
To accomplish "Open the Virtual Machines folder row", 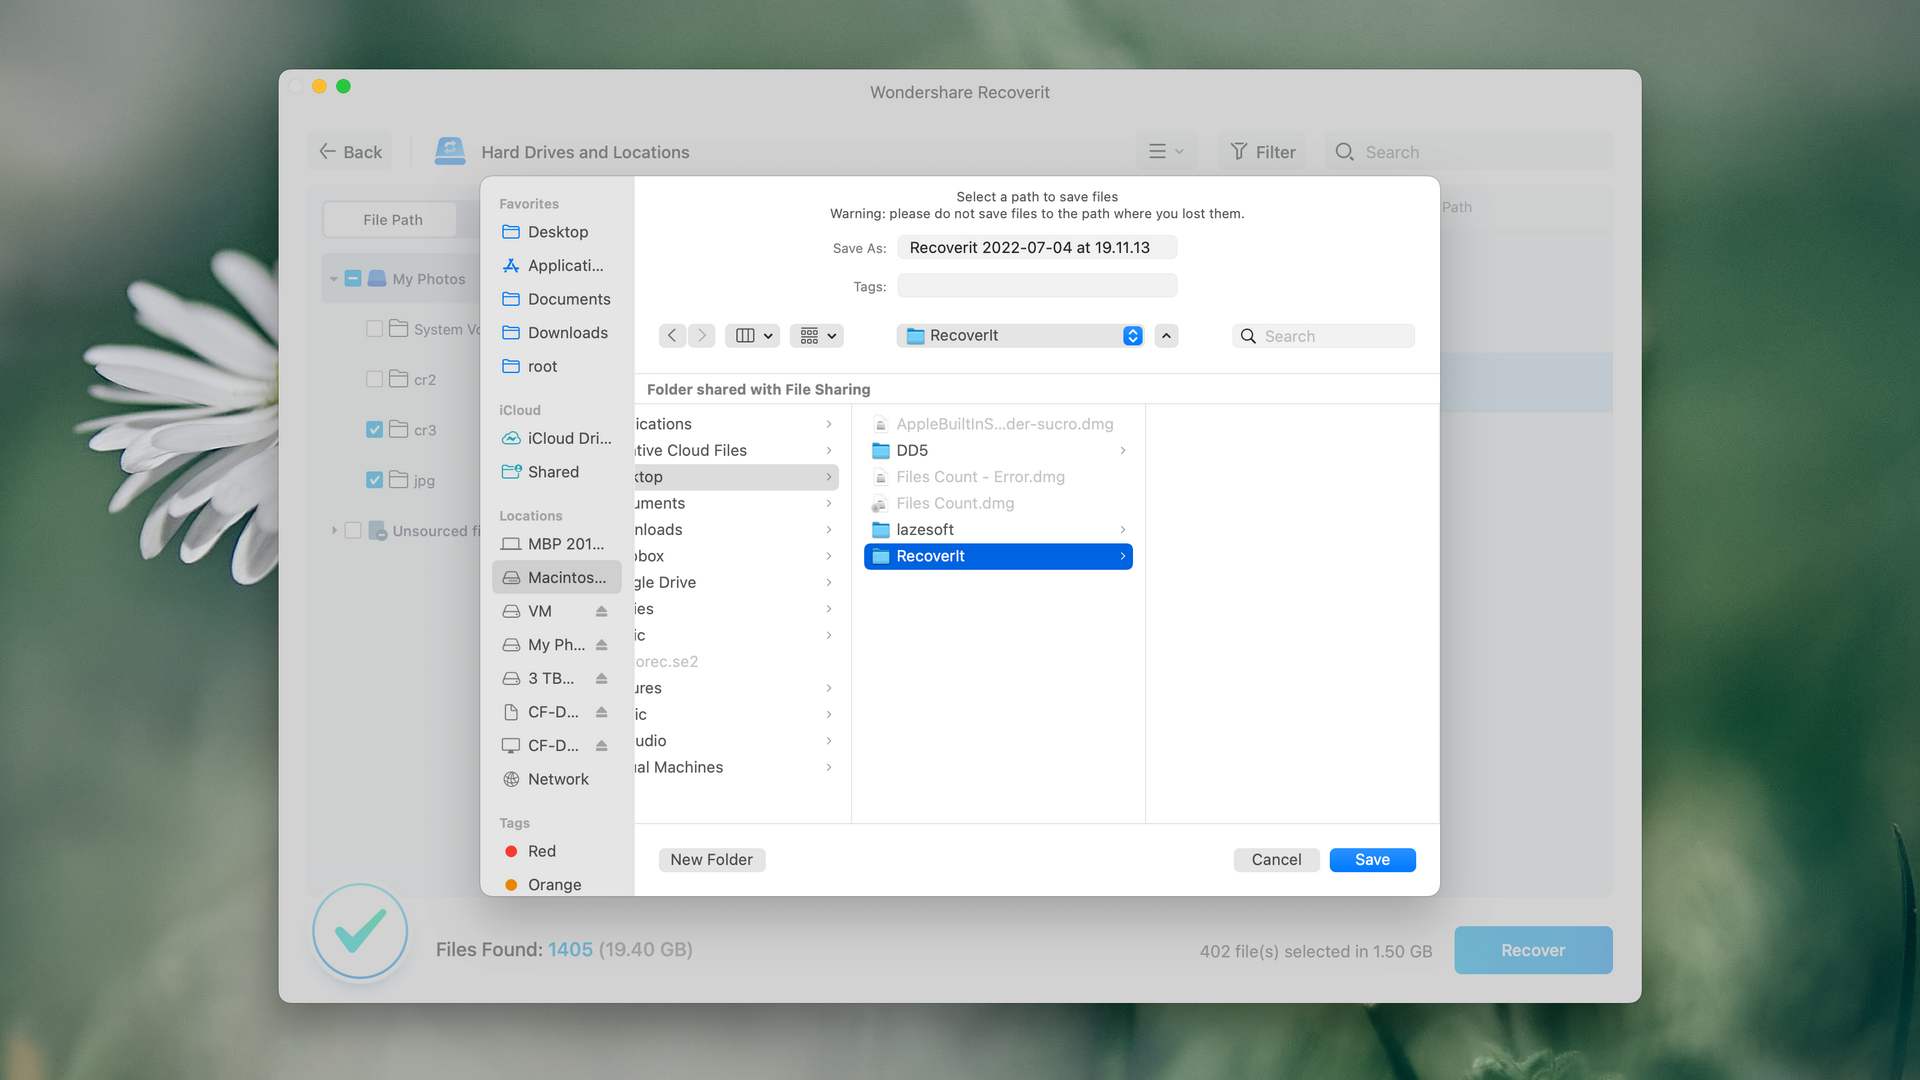I will tap(736, 767).
